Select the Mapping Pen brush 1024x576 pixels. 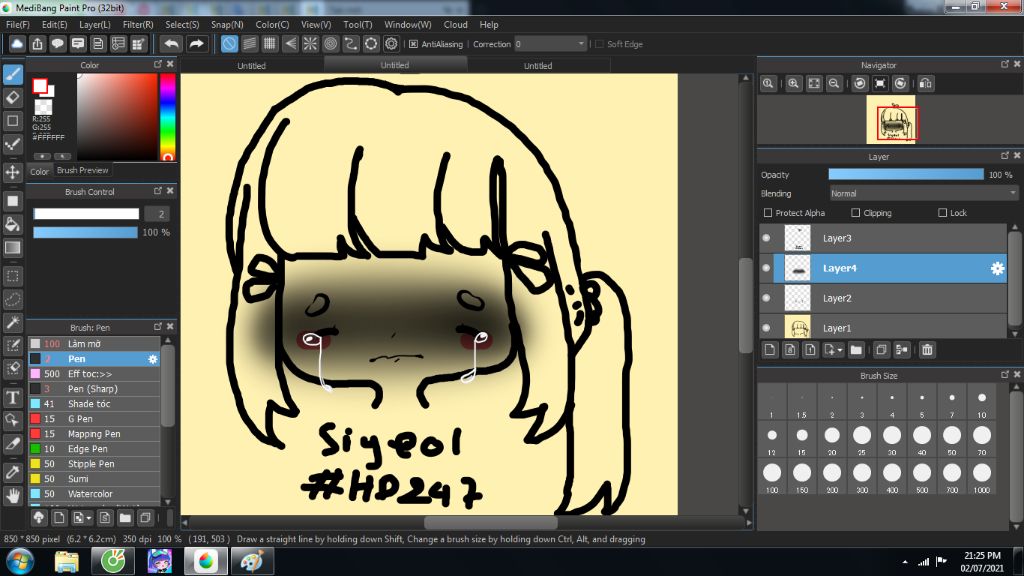click(x=94, y=434)
